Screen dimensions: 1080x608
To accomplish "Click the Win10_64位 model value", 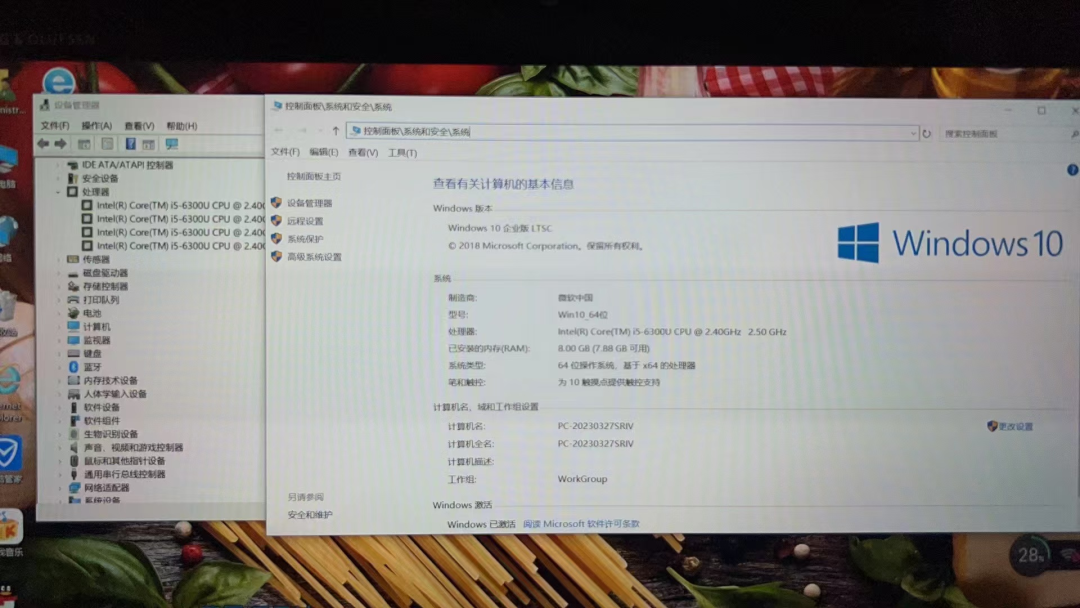I will 583,315.
